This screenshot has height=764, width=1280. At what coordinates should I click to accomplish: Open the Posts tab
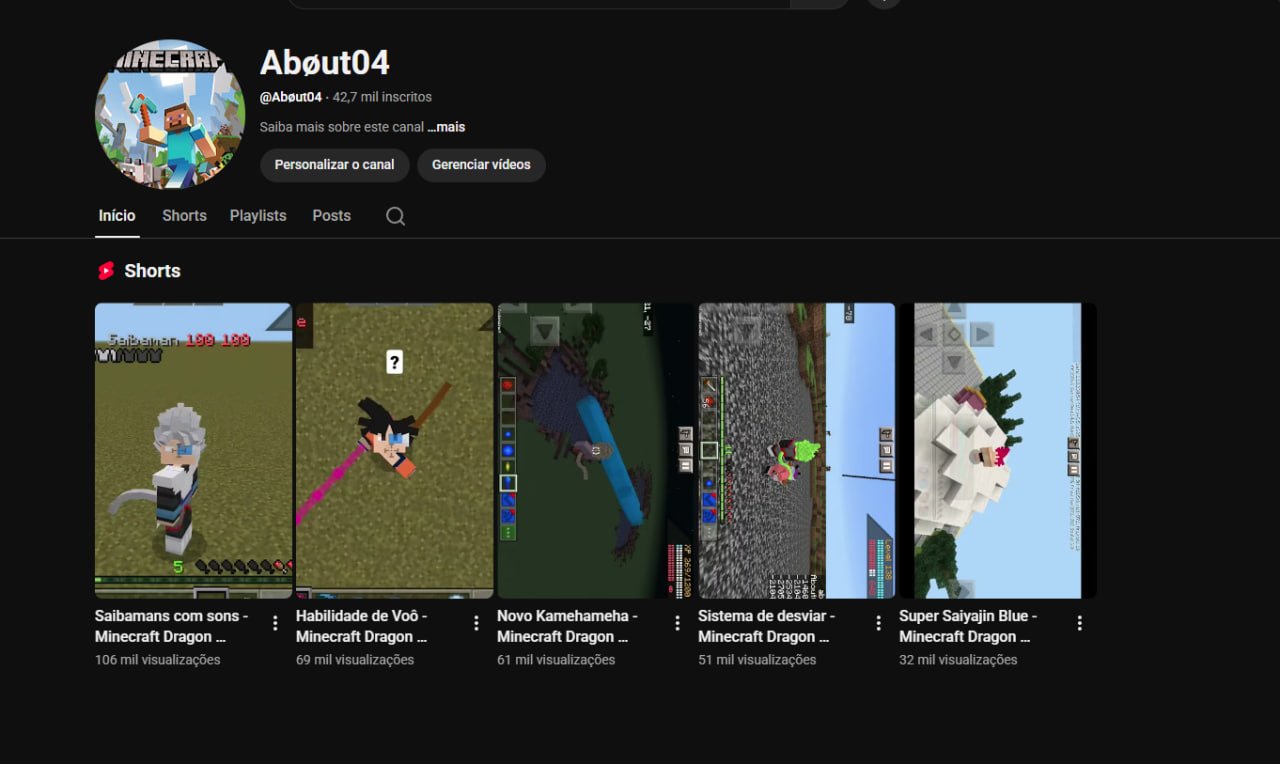coord(331,216)
